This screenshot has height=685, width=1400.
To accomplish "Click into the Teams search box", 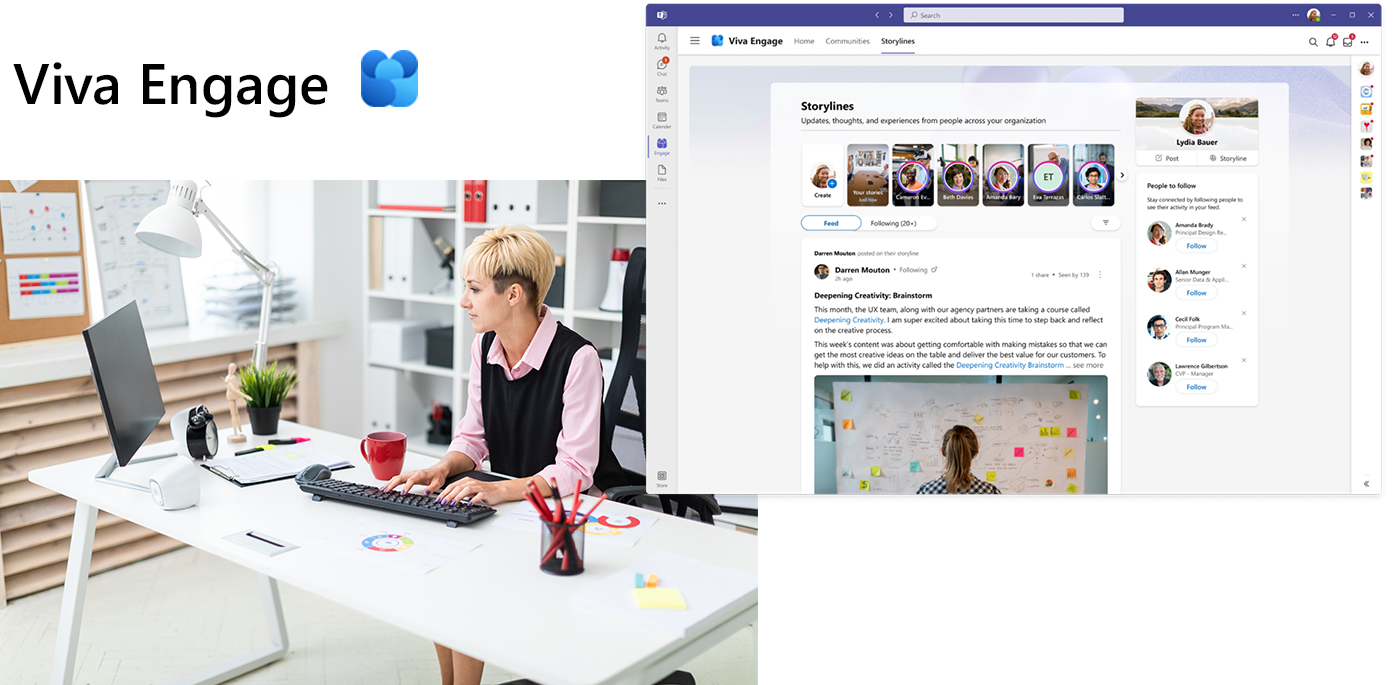I will point(1013,15).
